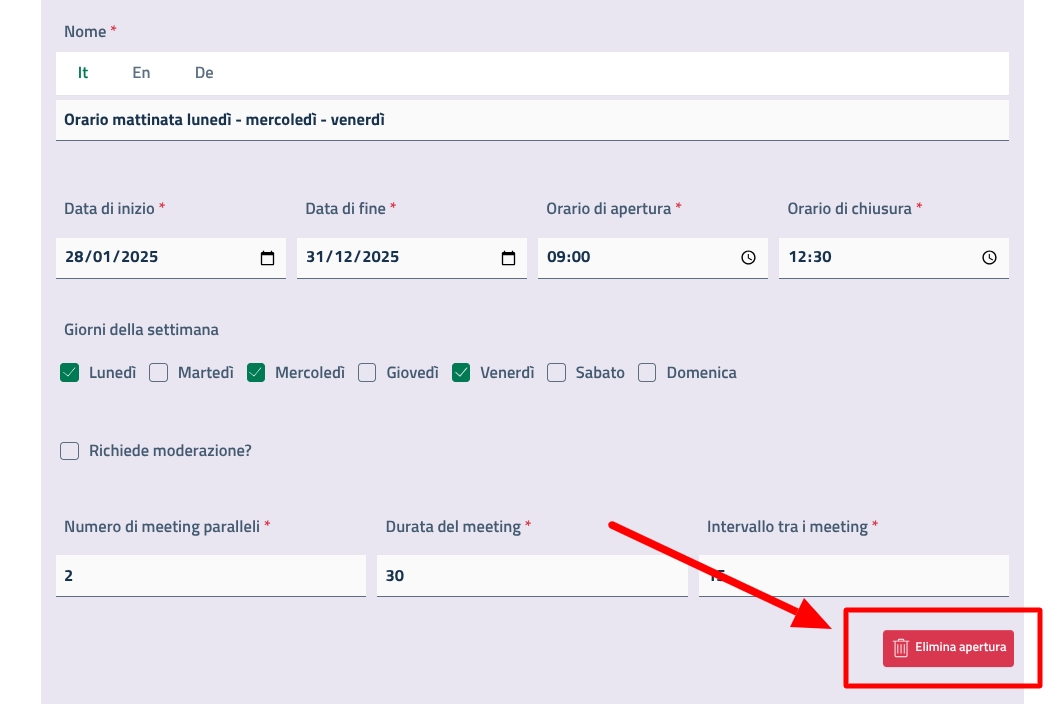Open calendar picker for Data di fine
Image resolution: width=1054 pixels, height=704 pixels.
(x=508, y=258)
